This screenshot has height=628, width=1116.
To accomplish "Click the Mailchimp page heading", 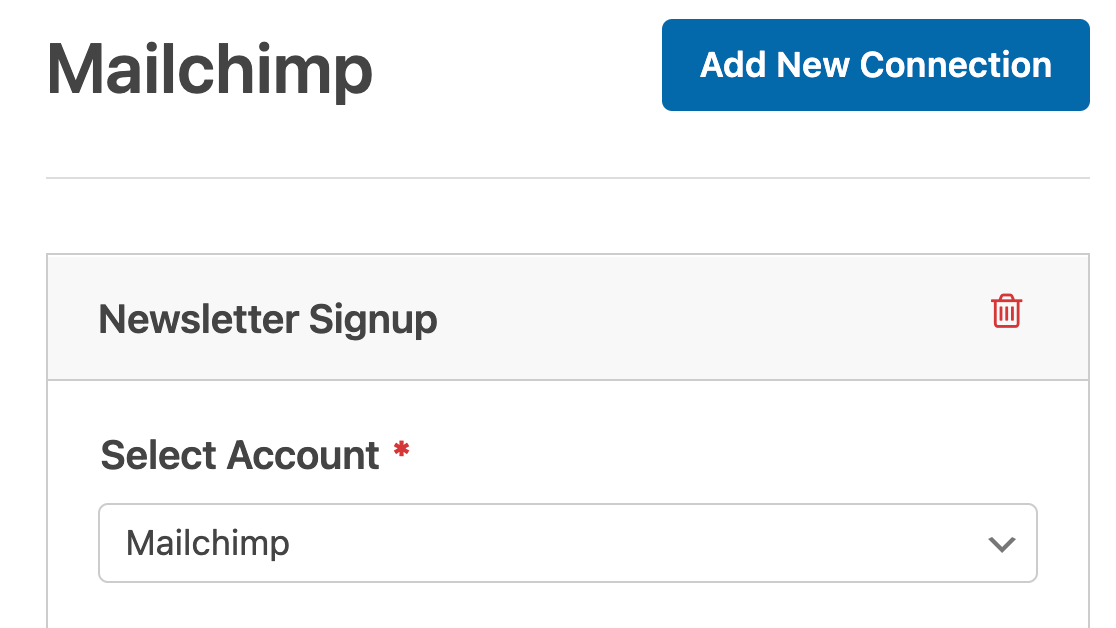I will [210, 70].
